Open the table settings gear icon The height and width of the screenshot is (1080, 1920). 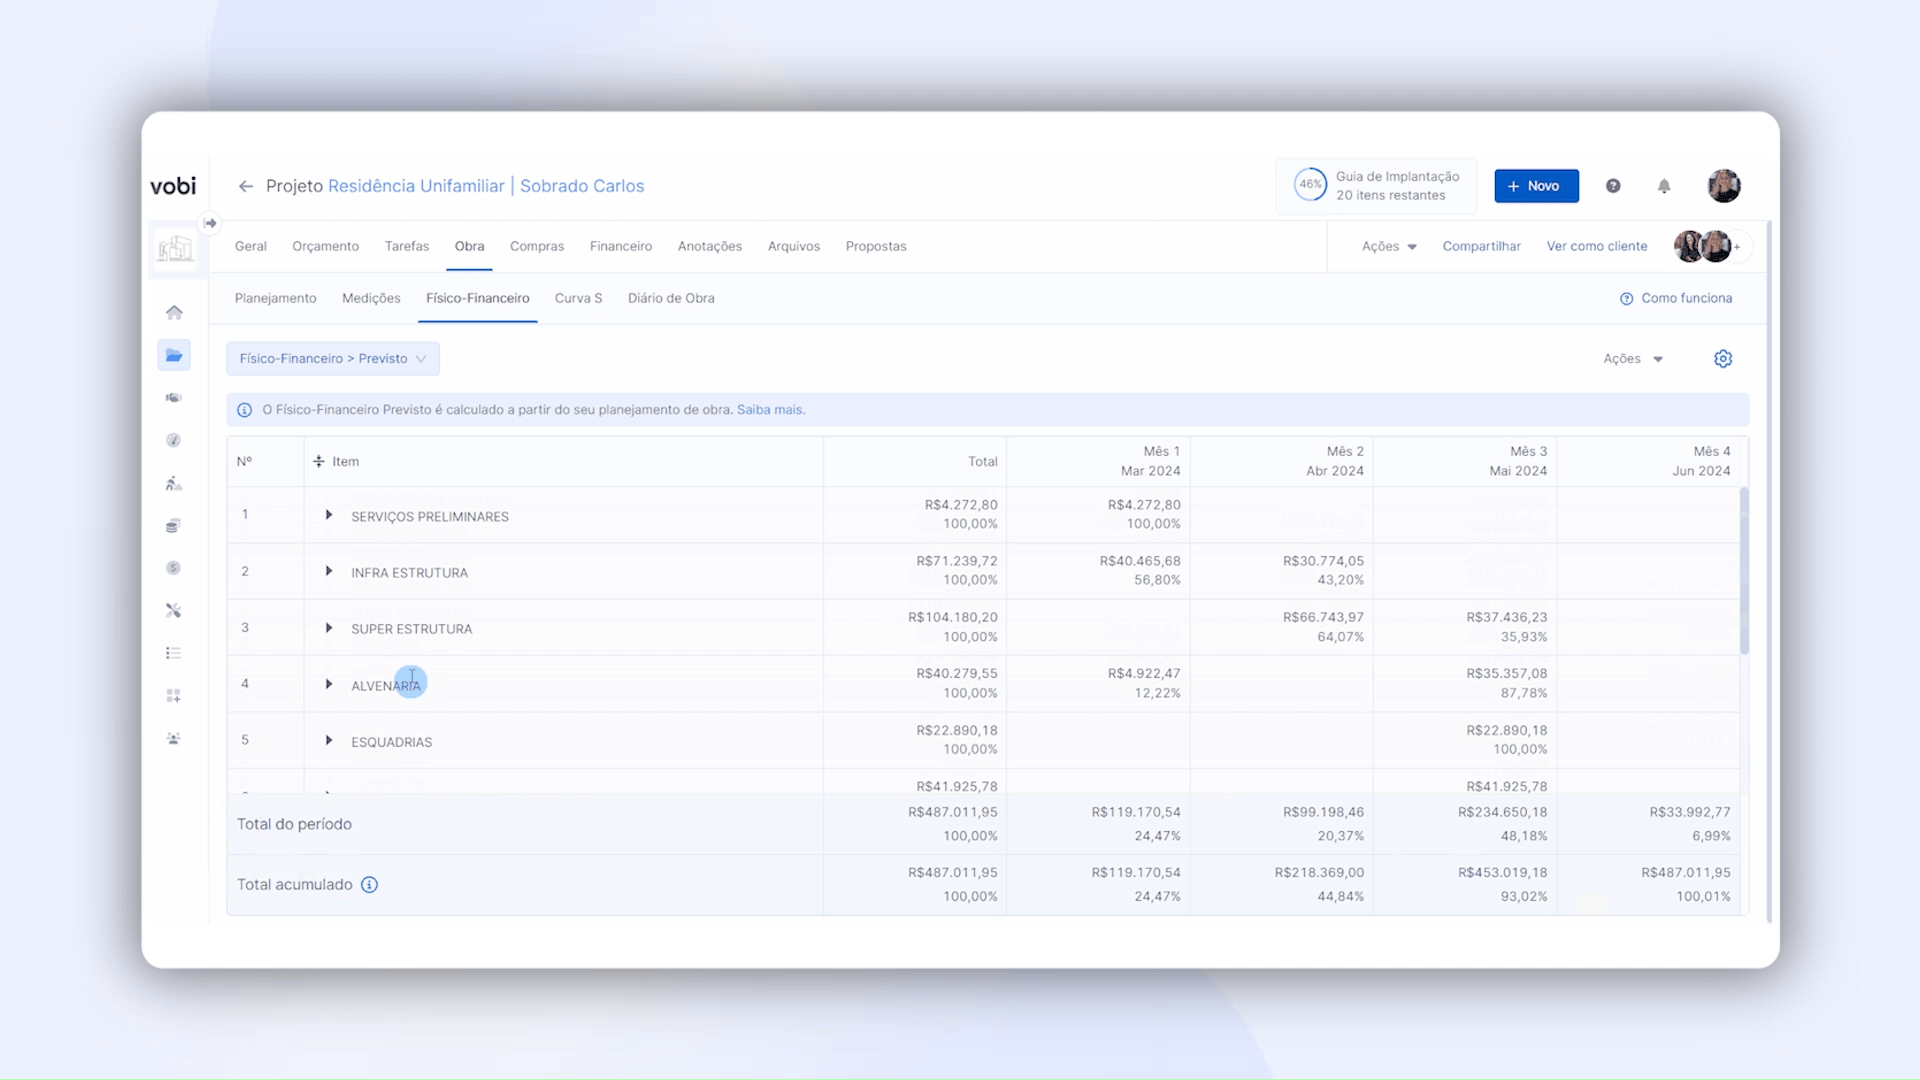tap(1722, 359)
